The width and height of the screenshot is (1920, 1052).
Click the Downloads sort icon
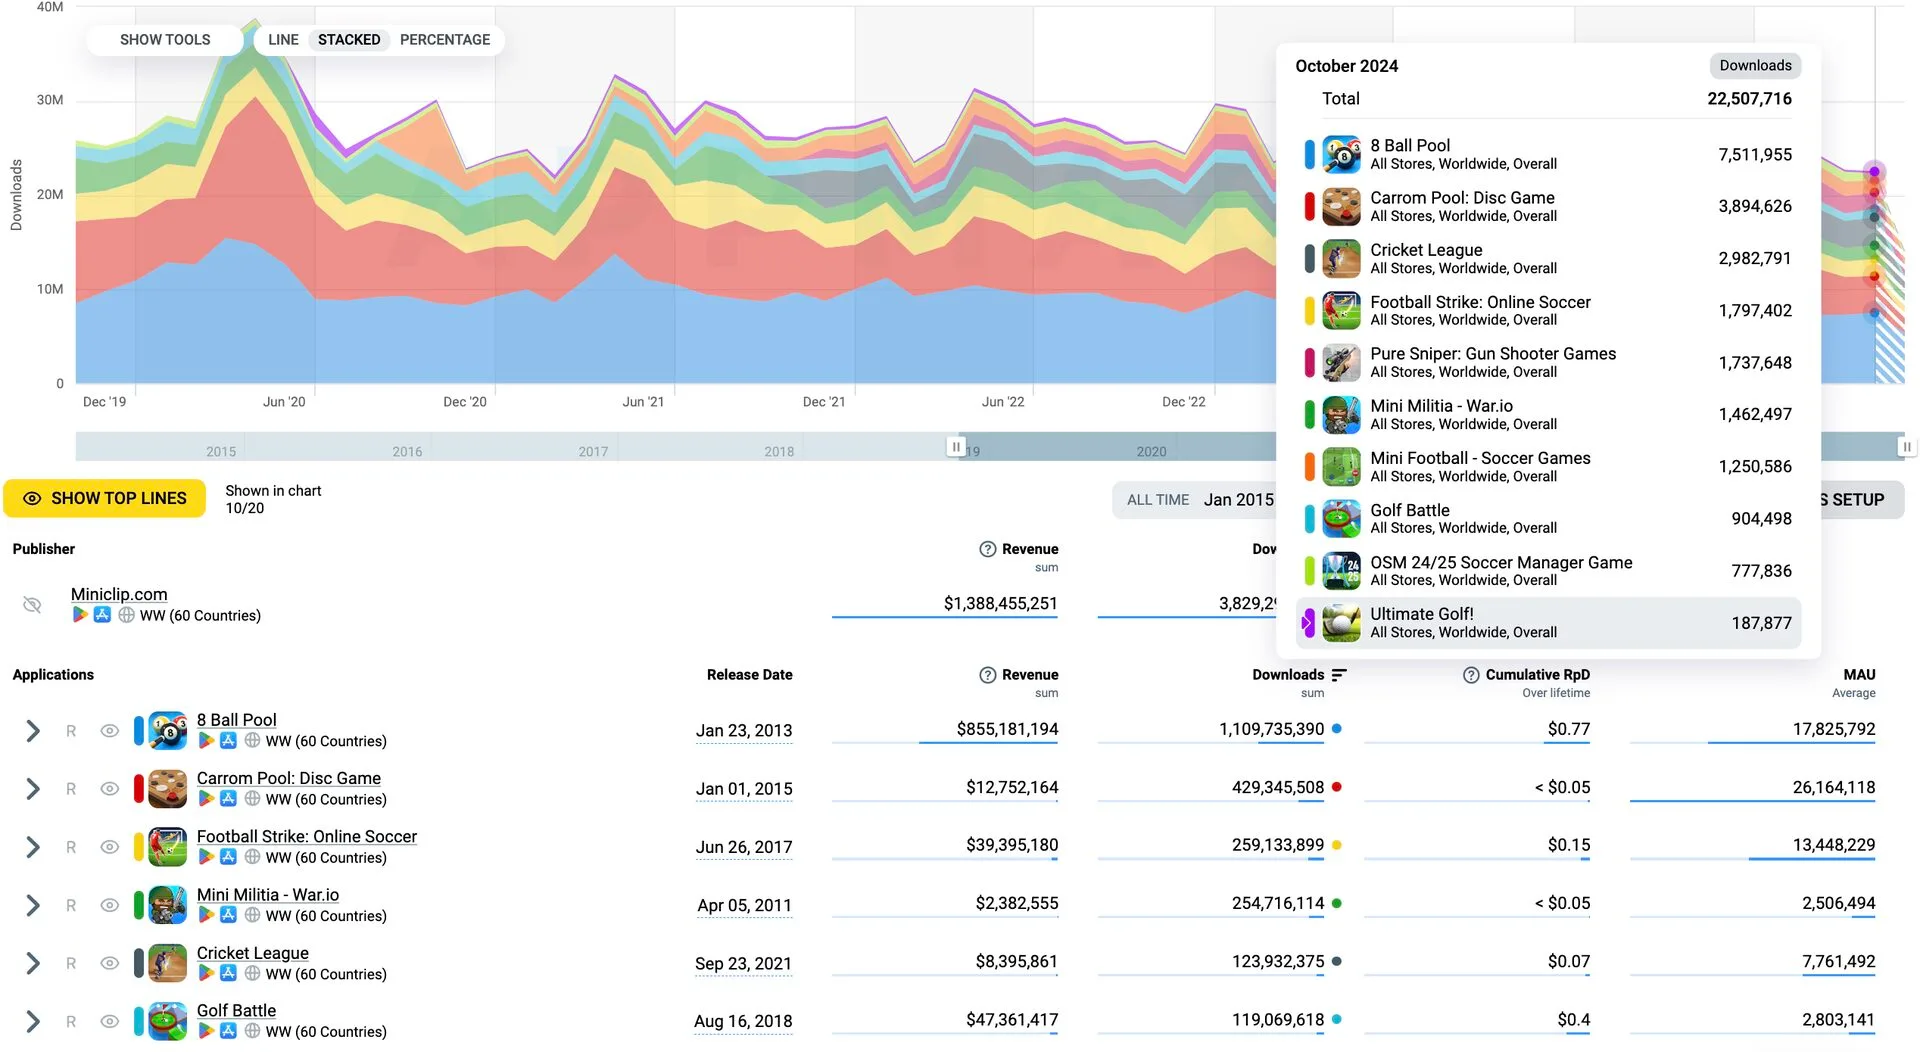tap(1340, 675)
